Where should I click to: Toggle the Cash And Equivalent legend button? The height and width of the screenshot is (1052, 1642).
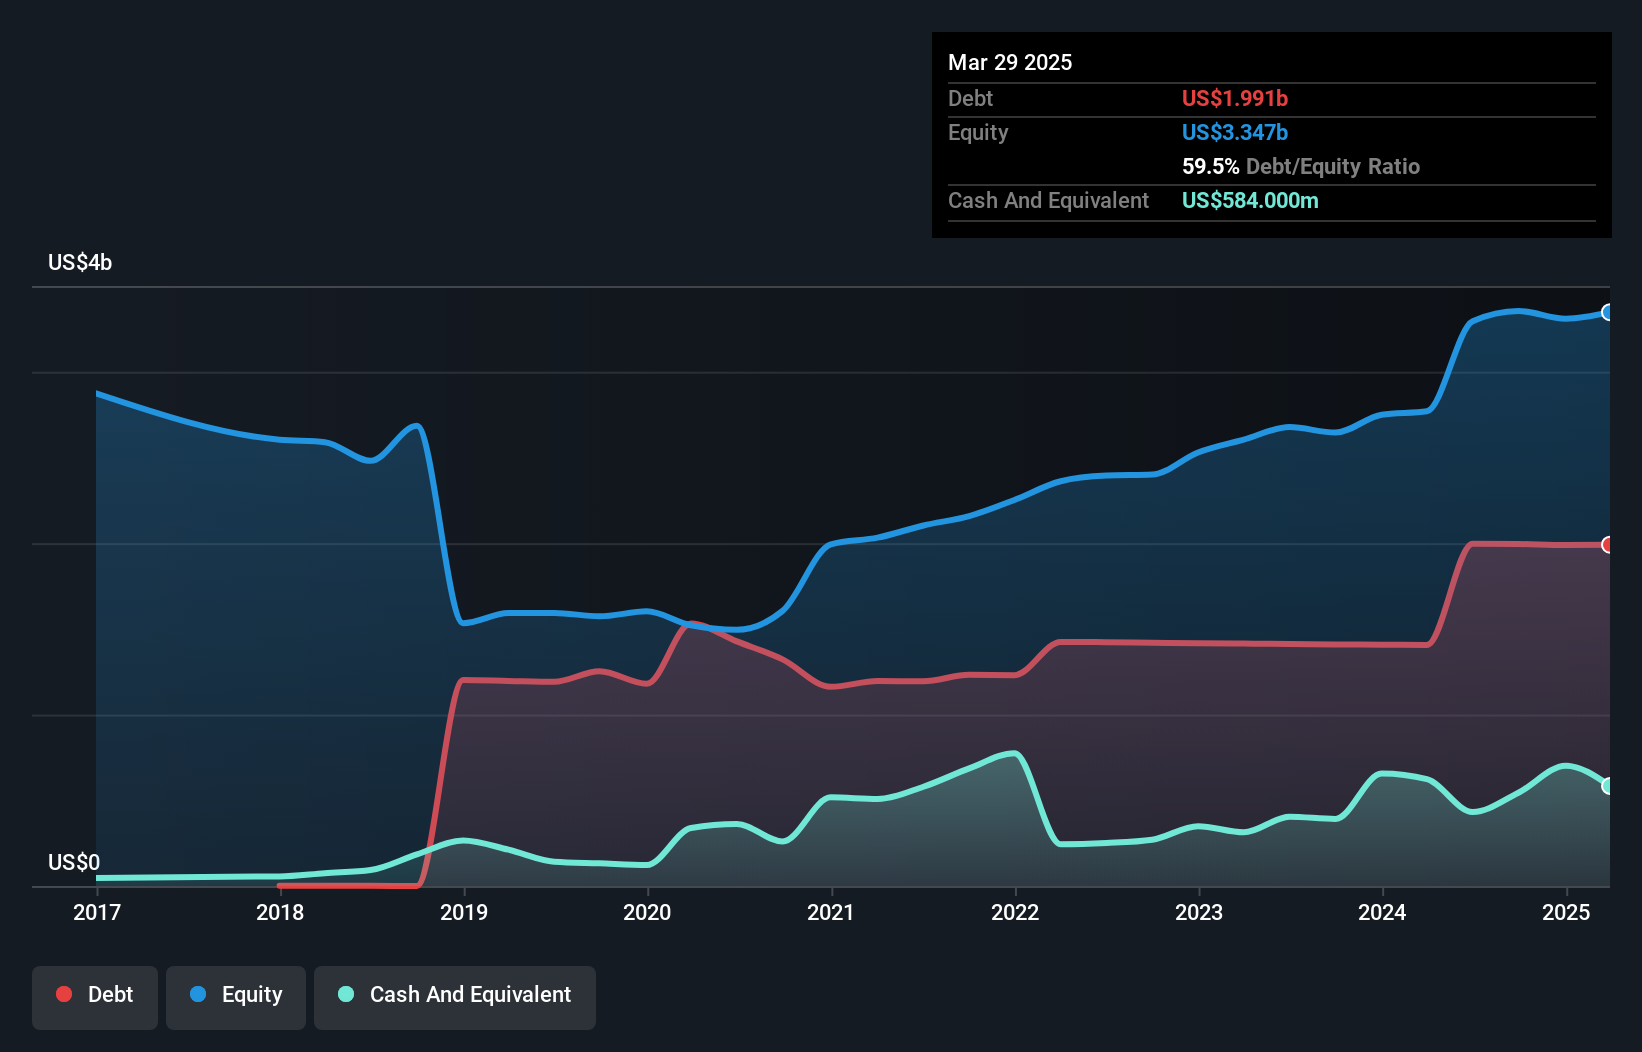(x=455, y=997)
